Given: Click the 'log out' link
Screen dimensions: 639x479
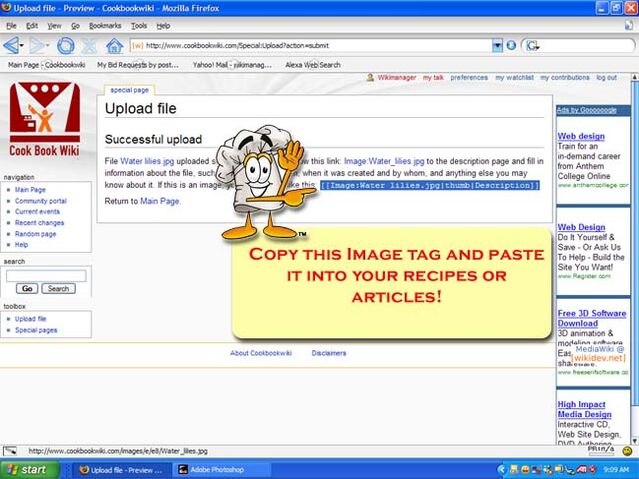Looking at the screenshot, I should point(606,77).
